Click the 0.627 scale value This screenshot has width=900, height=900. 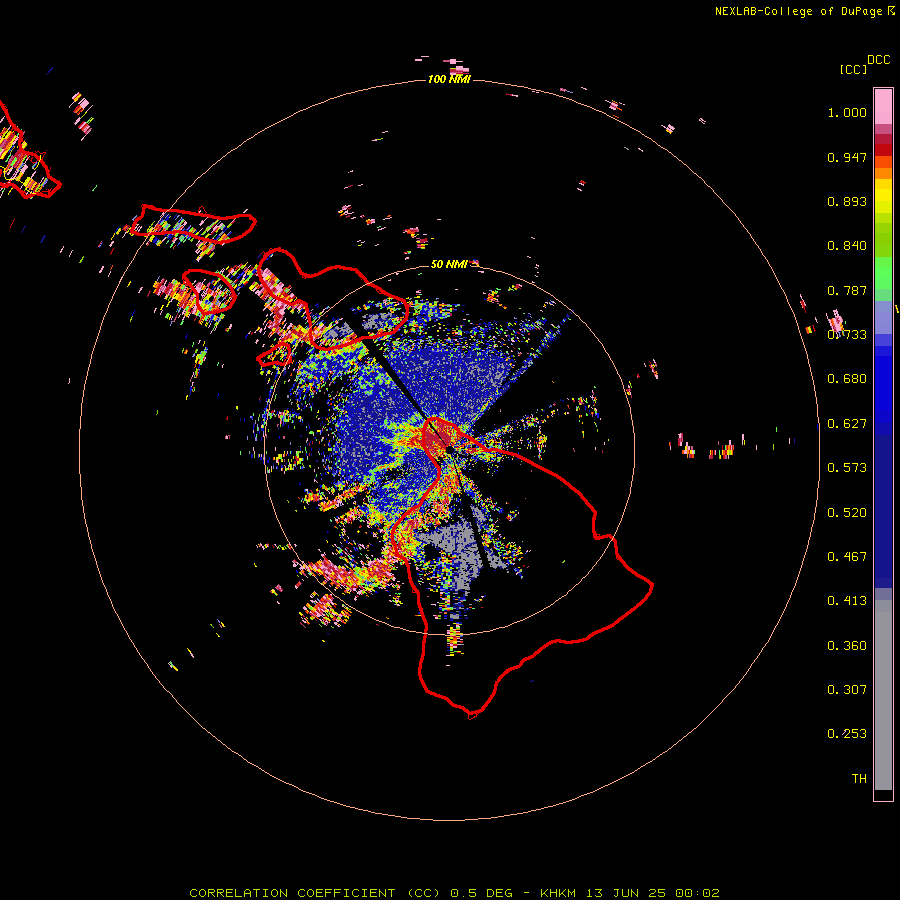click(x=847, y=424)
